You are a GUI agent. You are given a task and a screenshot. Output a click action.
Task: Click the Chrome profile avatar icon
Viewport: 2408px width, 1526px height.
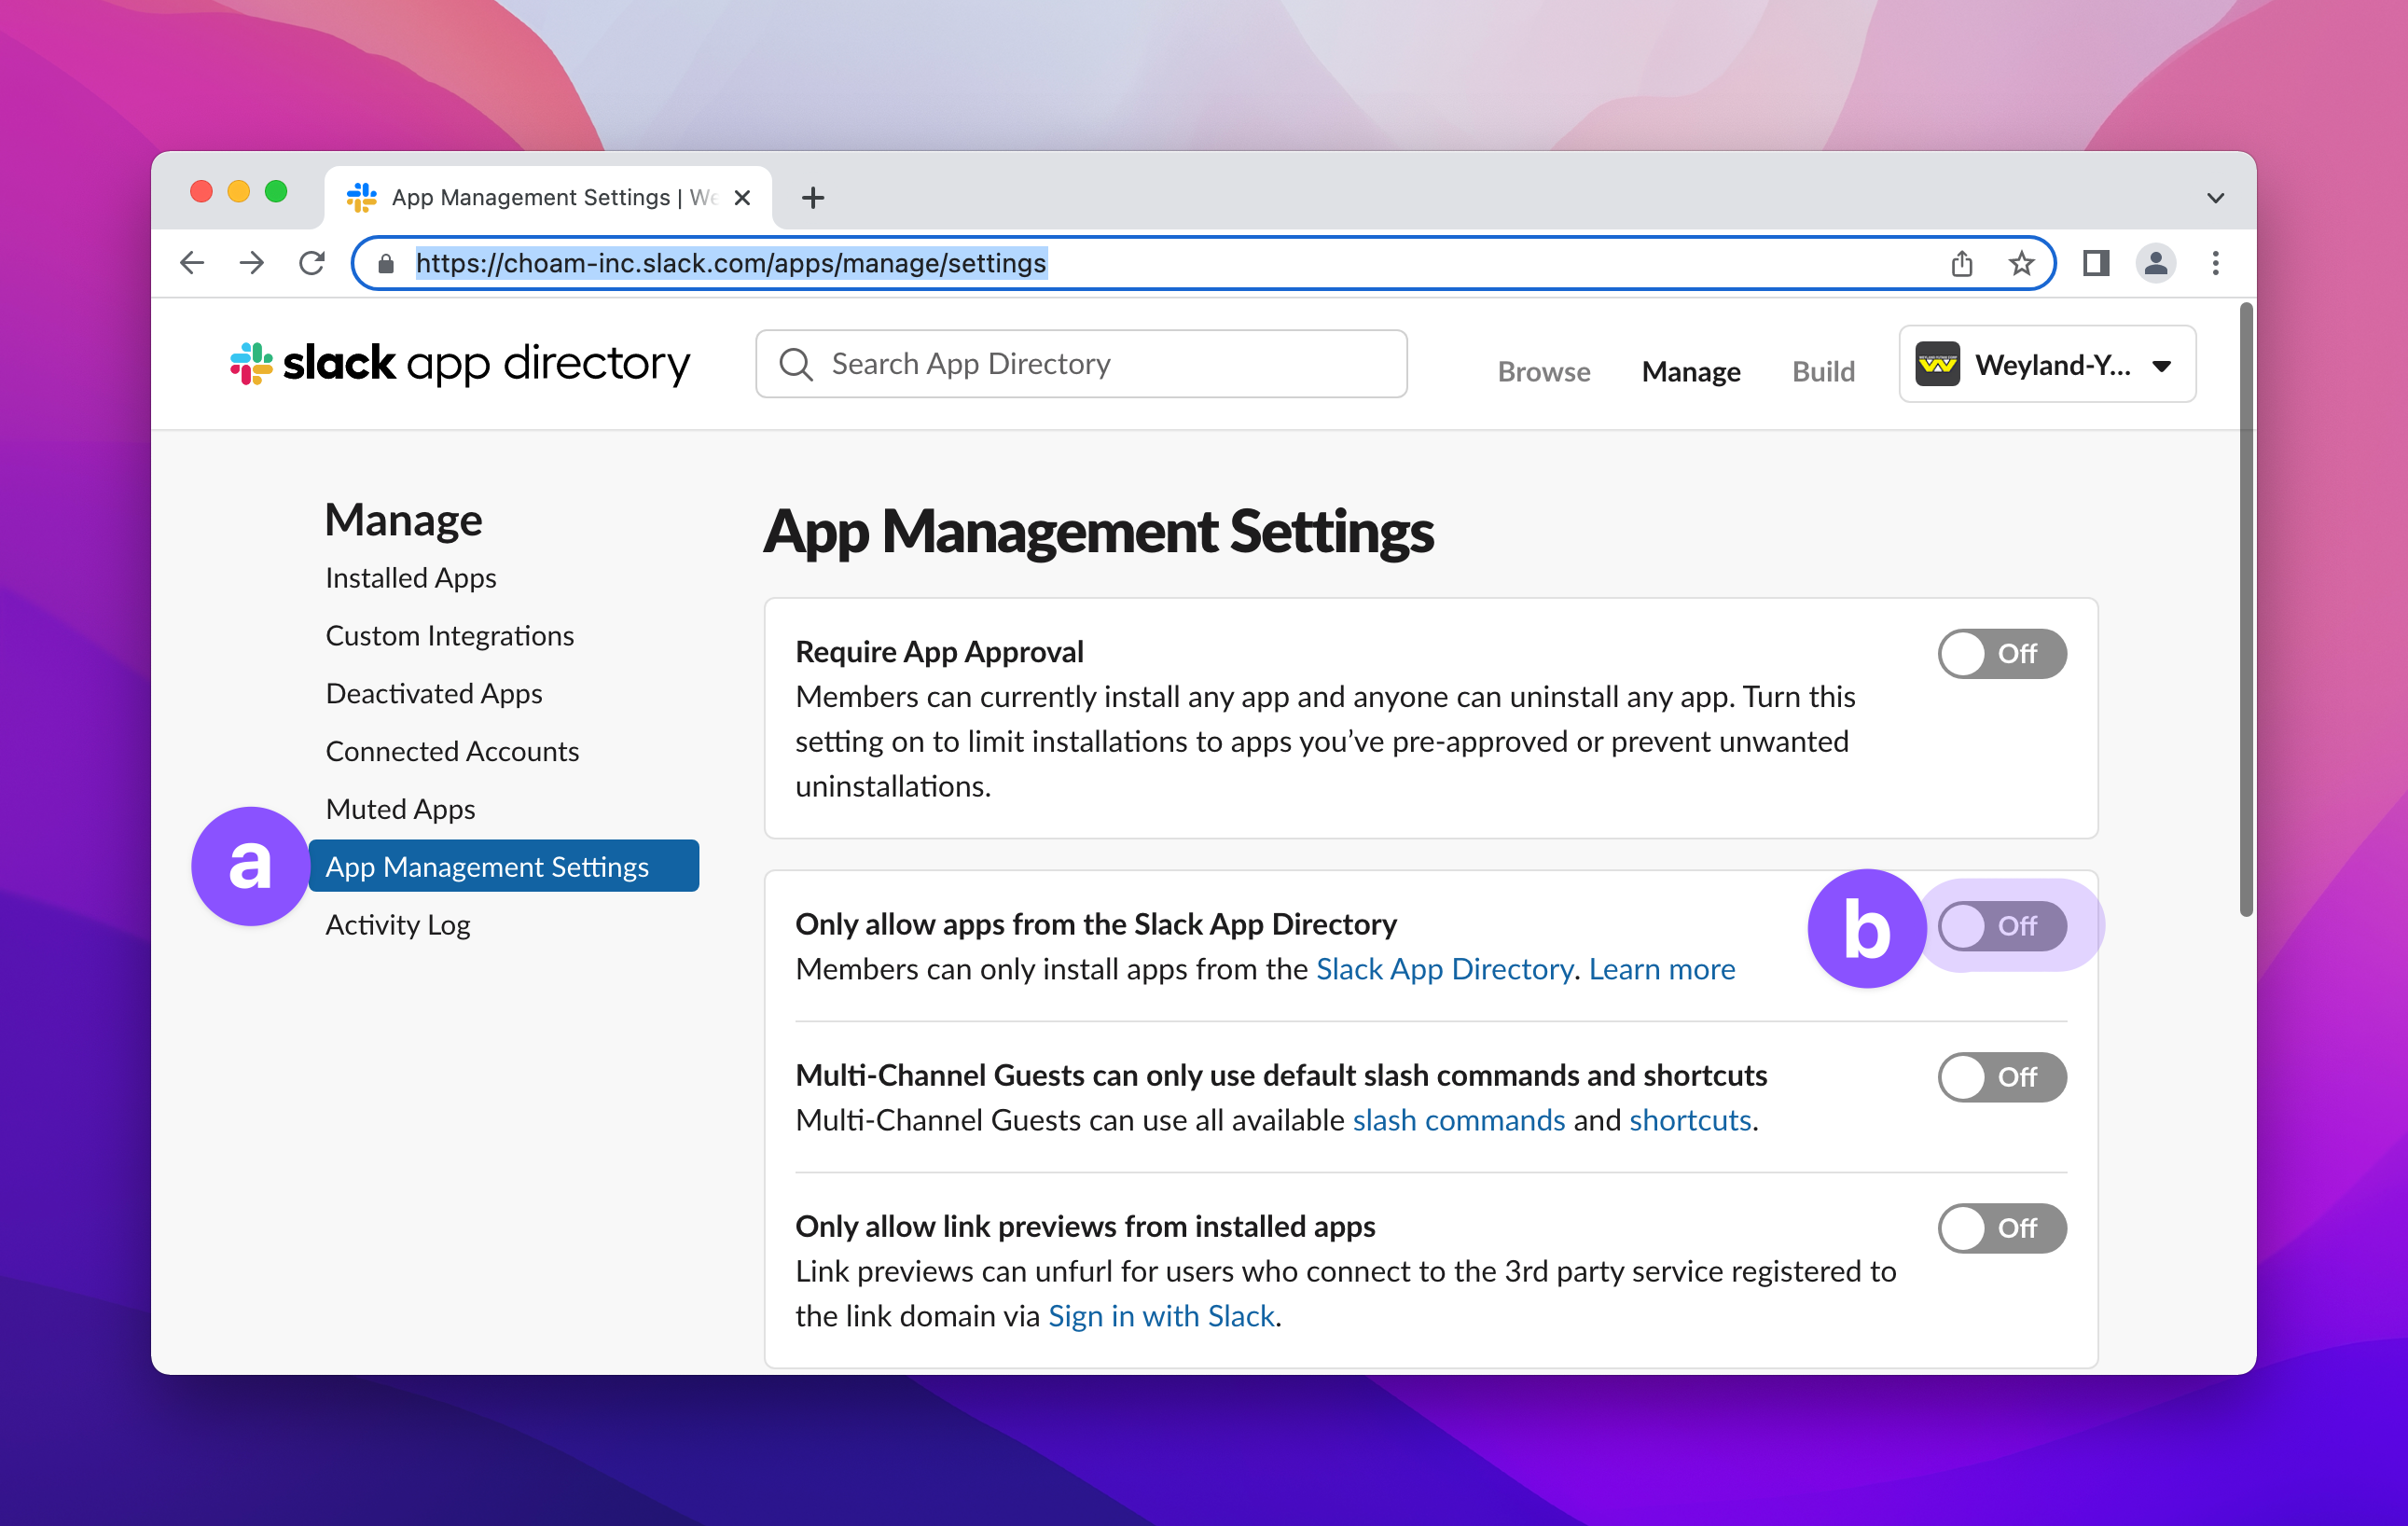coord(2155,263)
